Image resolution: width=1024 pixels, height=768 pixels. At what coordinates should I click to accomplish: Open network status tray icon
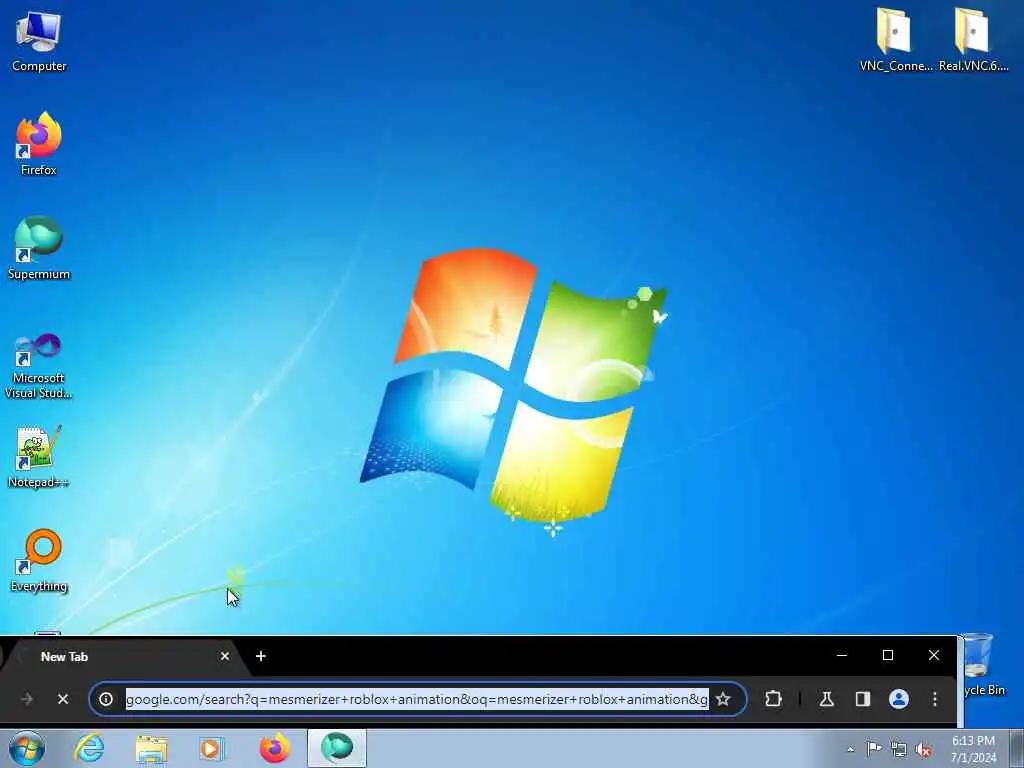pyautogui.click(x=899, y=749)
